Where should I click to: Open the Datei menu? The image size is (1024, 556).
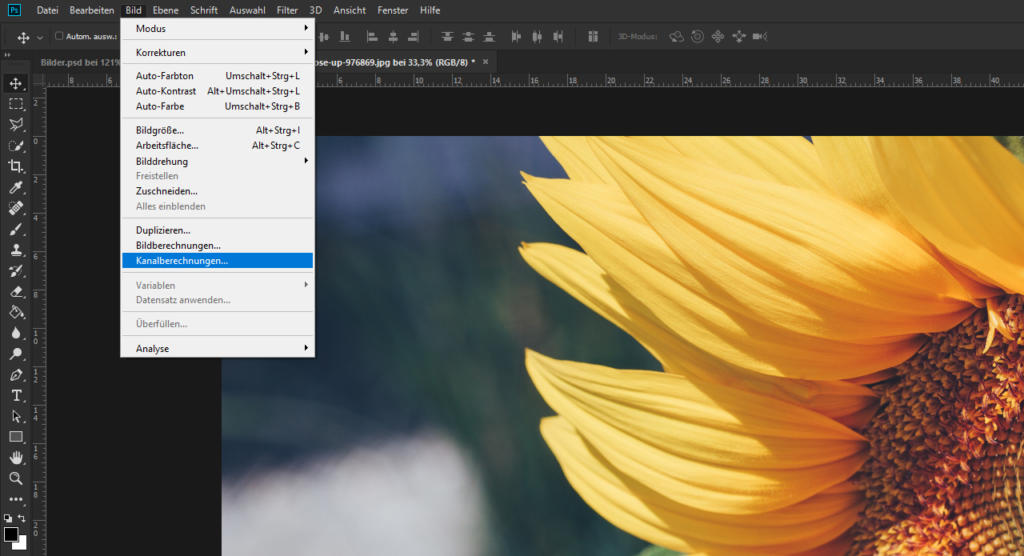coord(47,10)
